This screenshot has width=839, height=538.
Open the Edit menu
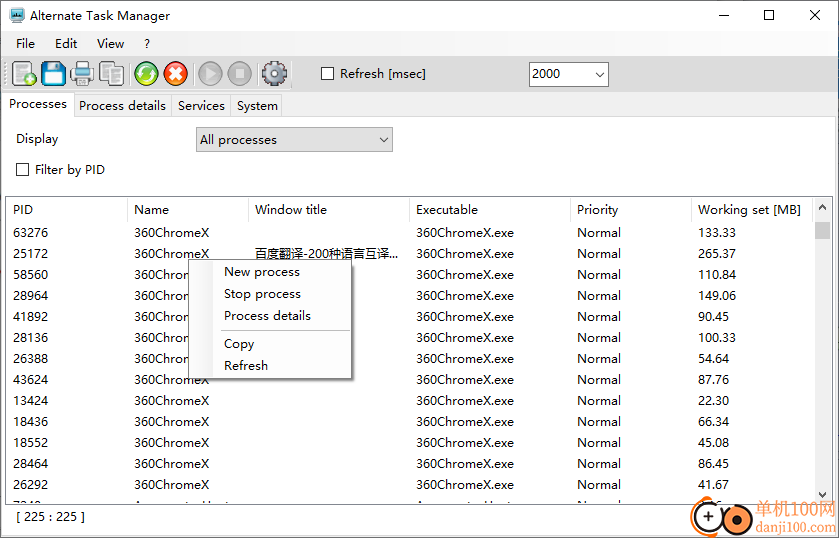66,44
